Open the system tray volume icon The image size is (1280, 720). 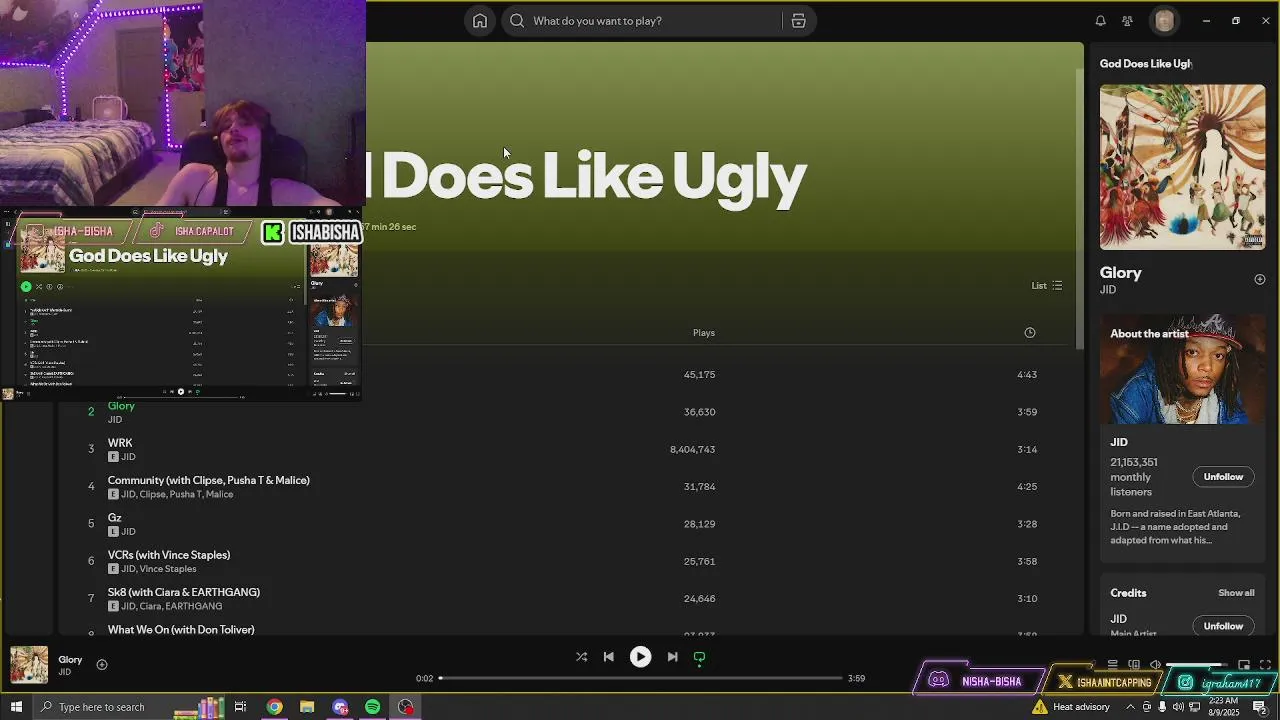1177,707
